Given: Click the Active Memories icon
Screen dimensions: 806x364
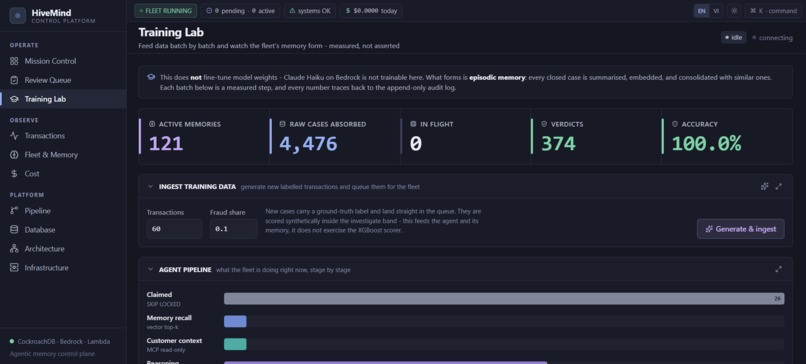Looking at the screenshot, I should tap(152, 124).
